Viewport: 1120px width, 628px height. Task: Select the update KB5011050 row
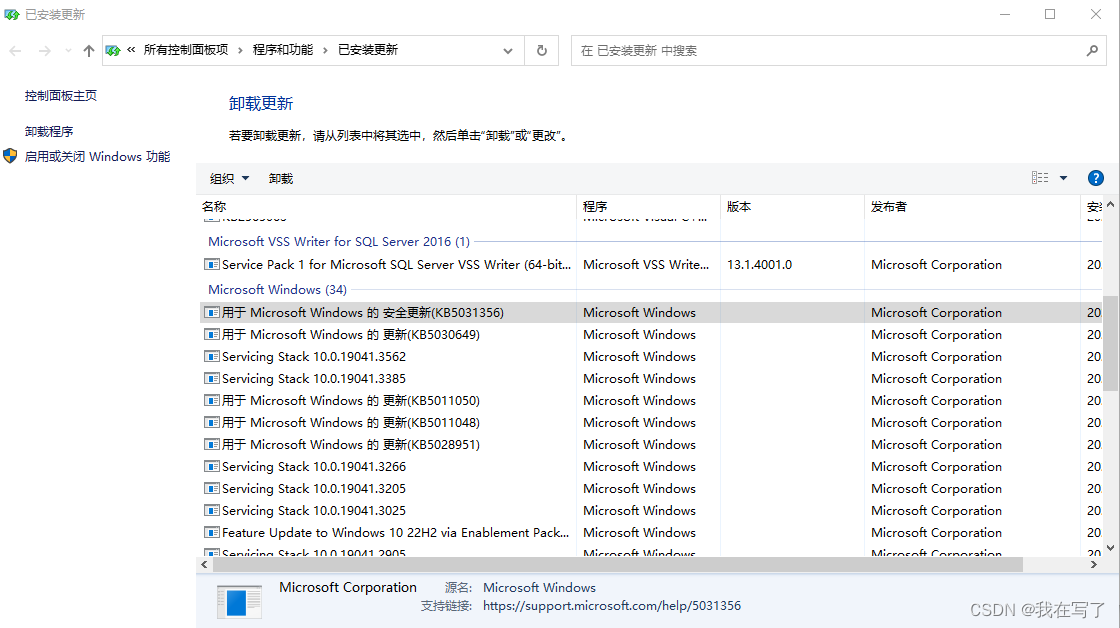point(651,401)
